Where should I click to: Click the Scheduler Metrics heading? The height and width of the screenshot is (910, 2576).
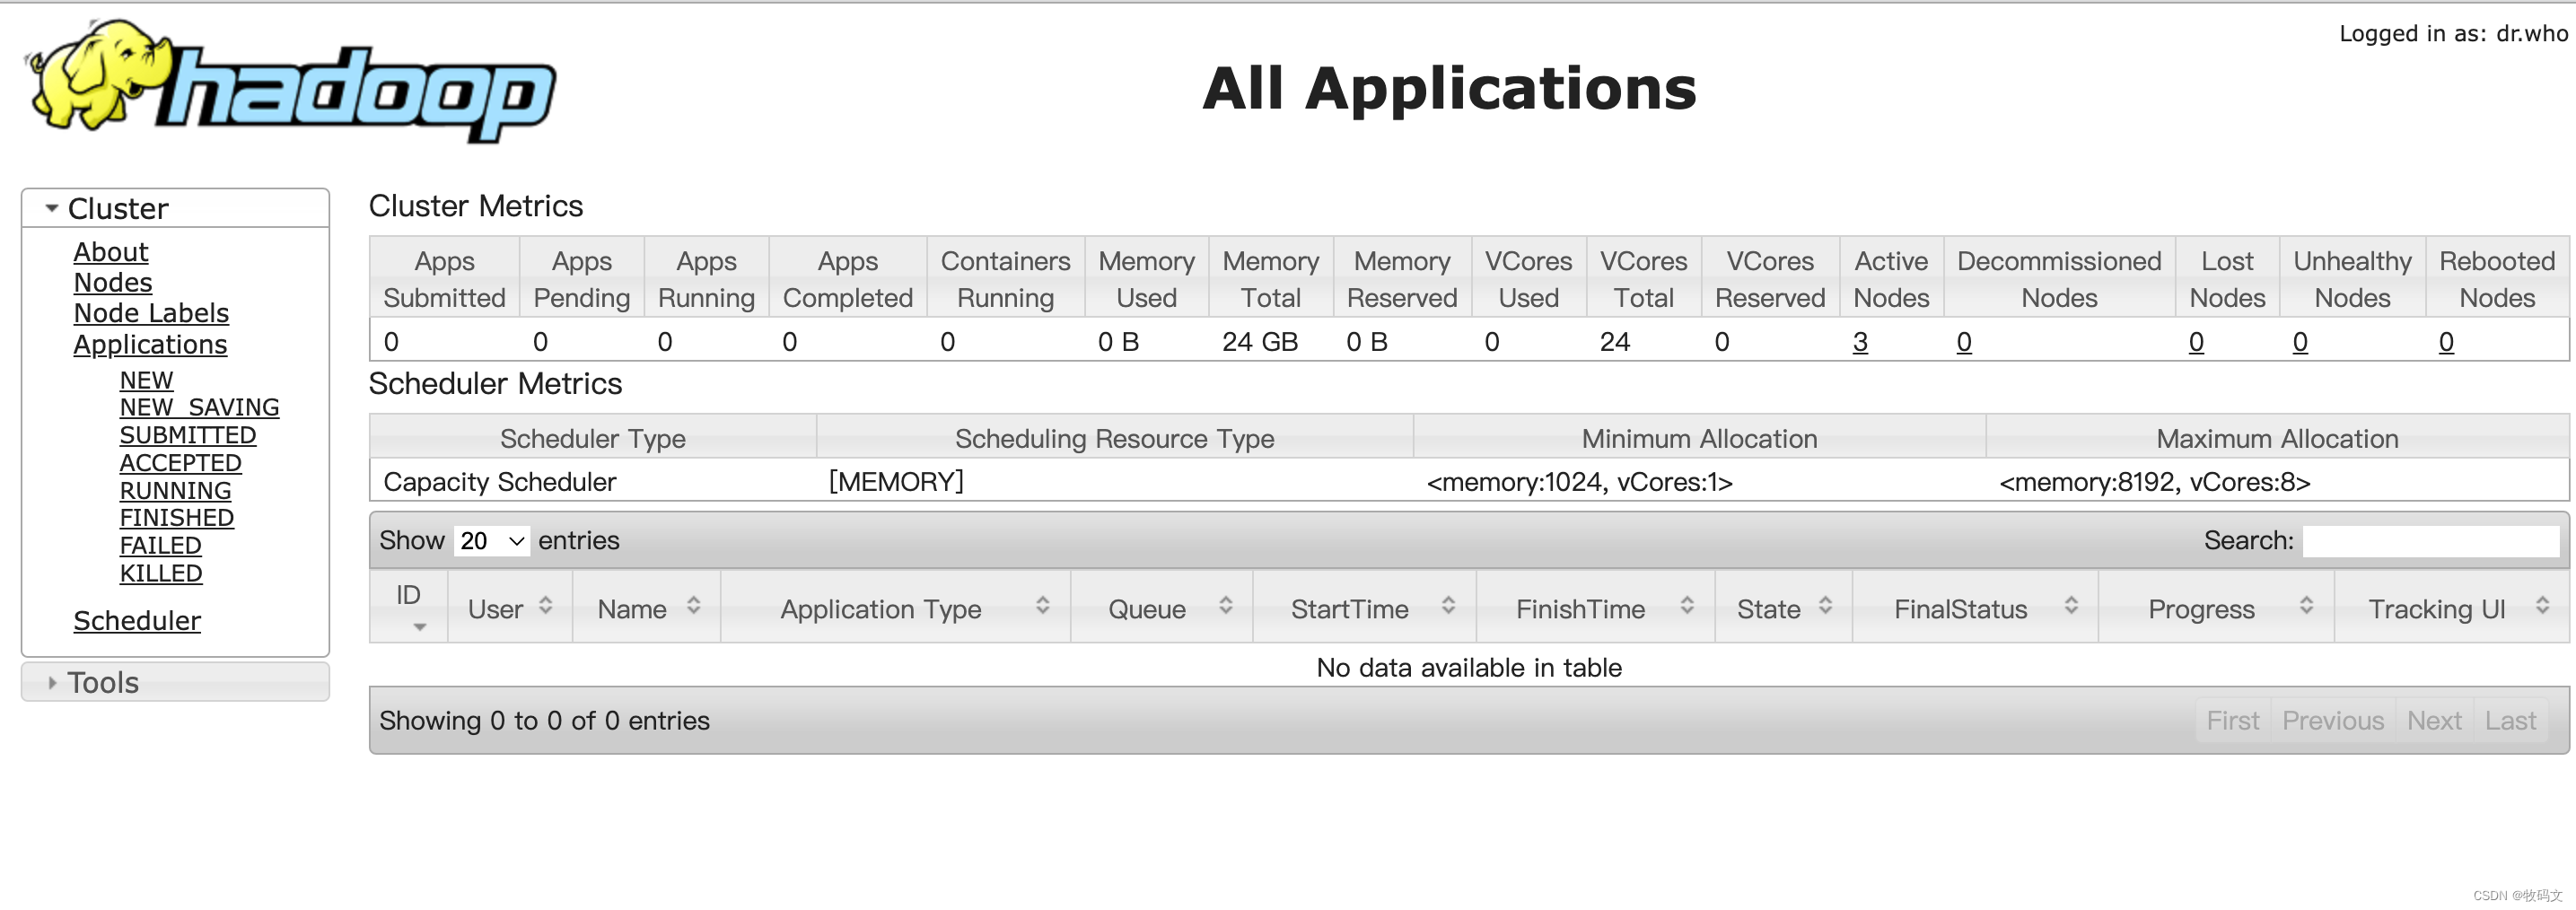point(495,384)
